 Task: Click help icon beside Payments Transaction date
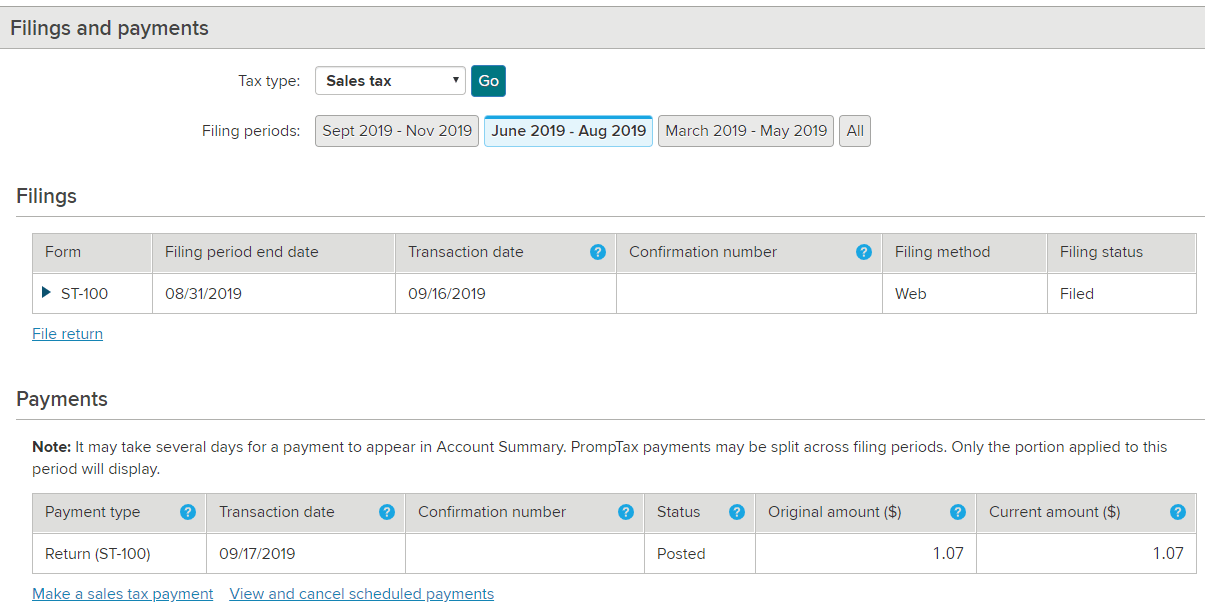point(387,512)
